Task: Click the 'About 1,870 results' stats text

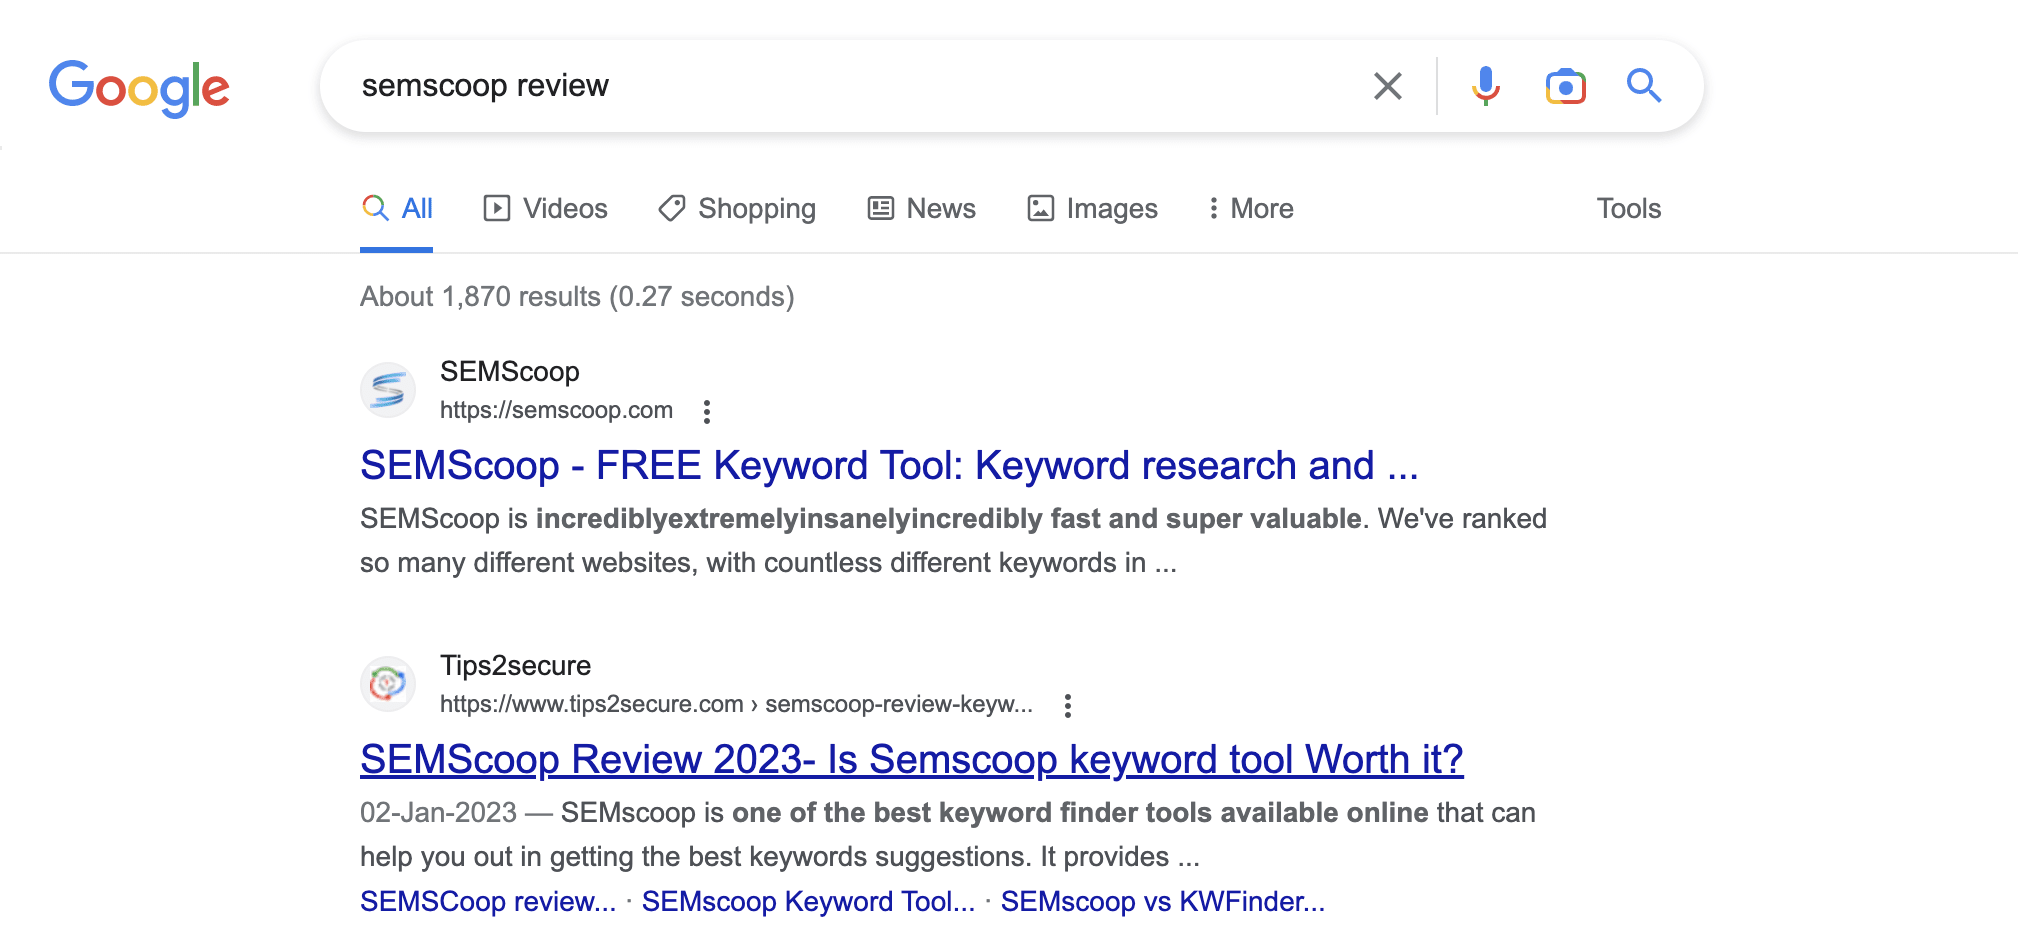Action: (577, 296)
